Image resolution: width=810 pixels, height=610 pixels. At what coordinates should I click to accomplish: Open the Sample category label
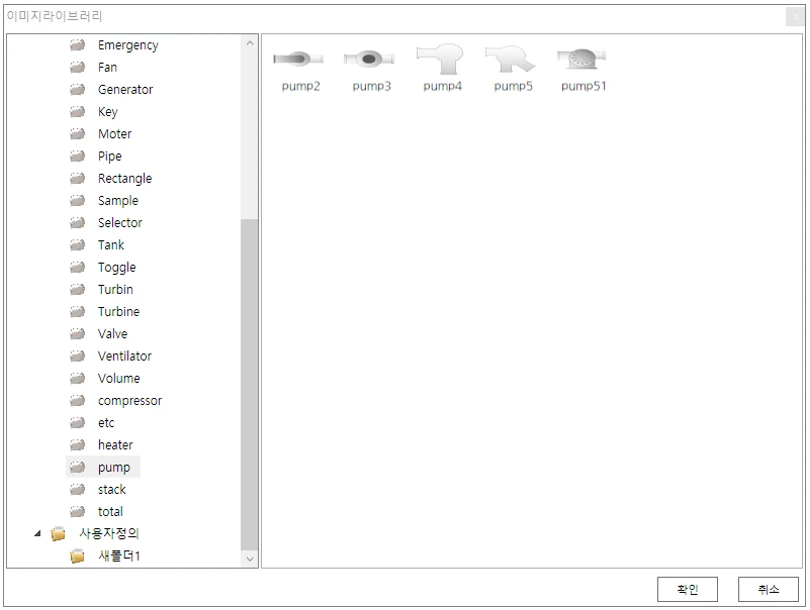coord(118,201)
